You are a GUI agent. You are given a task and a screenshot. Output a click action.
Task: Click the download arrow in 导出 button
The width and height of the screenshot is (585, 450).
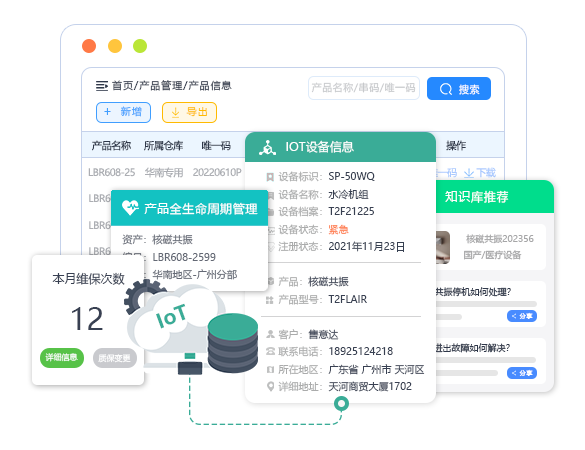pos(175,112)
